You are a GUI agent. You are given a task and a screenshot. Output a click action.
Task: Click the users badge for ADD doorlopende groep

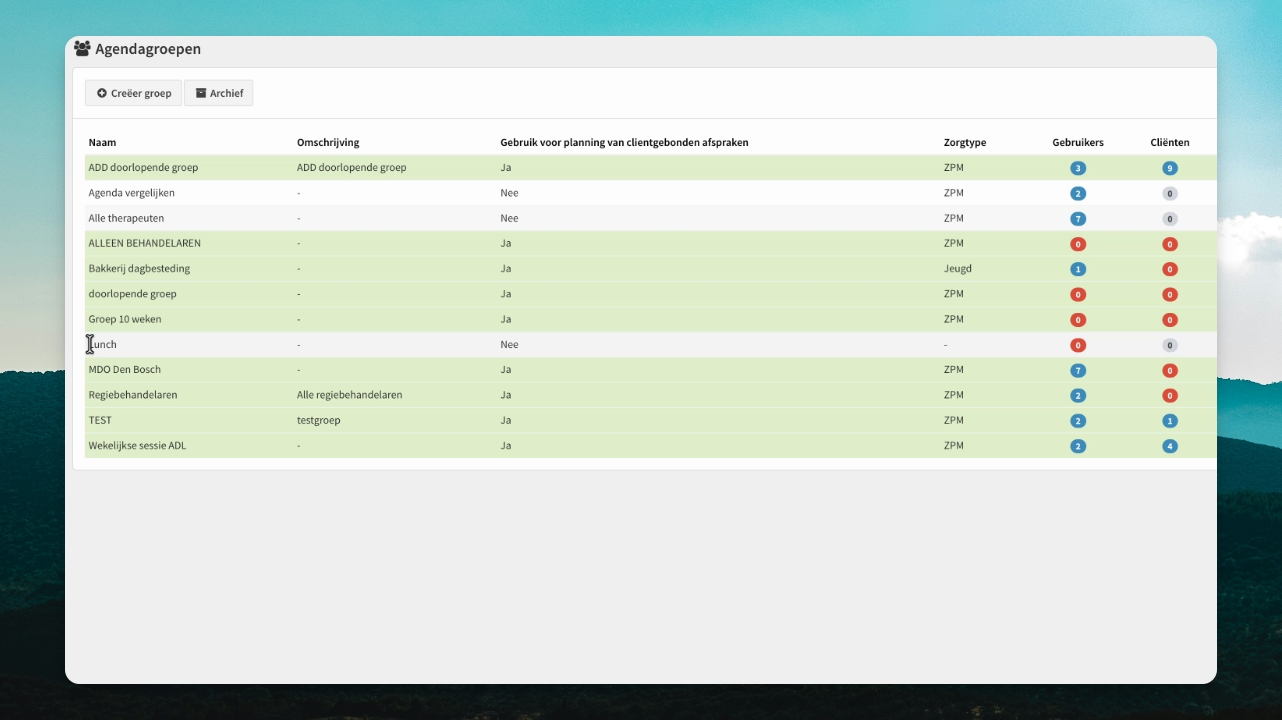pyautogui.click(x=1078, y=168)
